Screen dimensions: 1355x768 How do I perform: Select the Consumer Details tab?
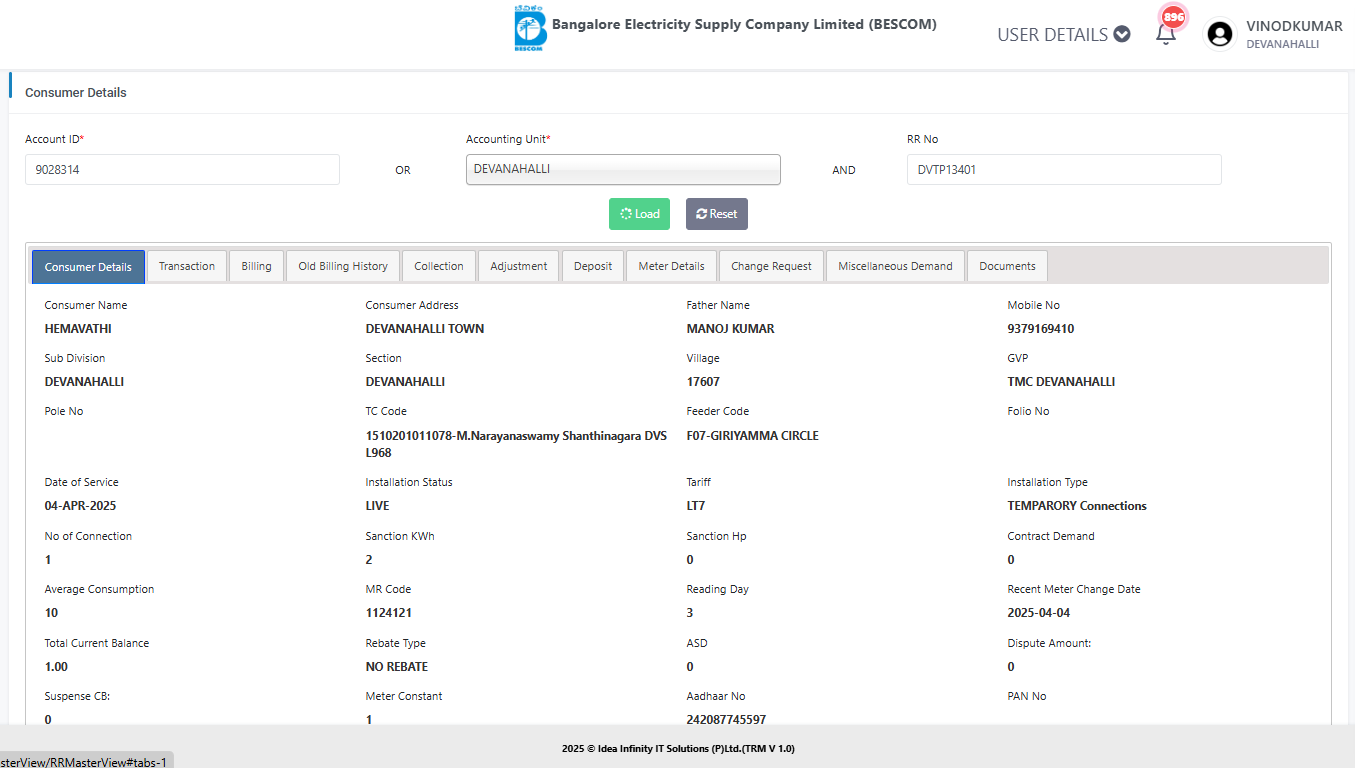point(88,267)
